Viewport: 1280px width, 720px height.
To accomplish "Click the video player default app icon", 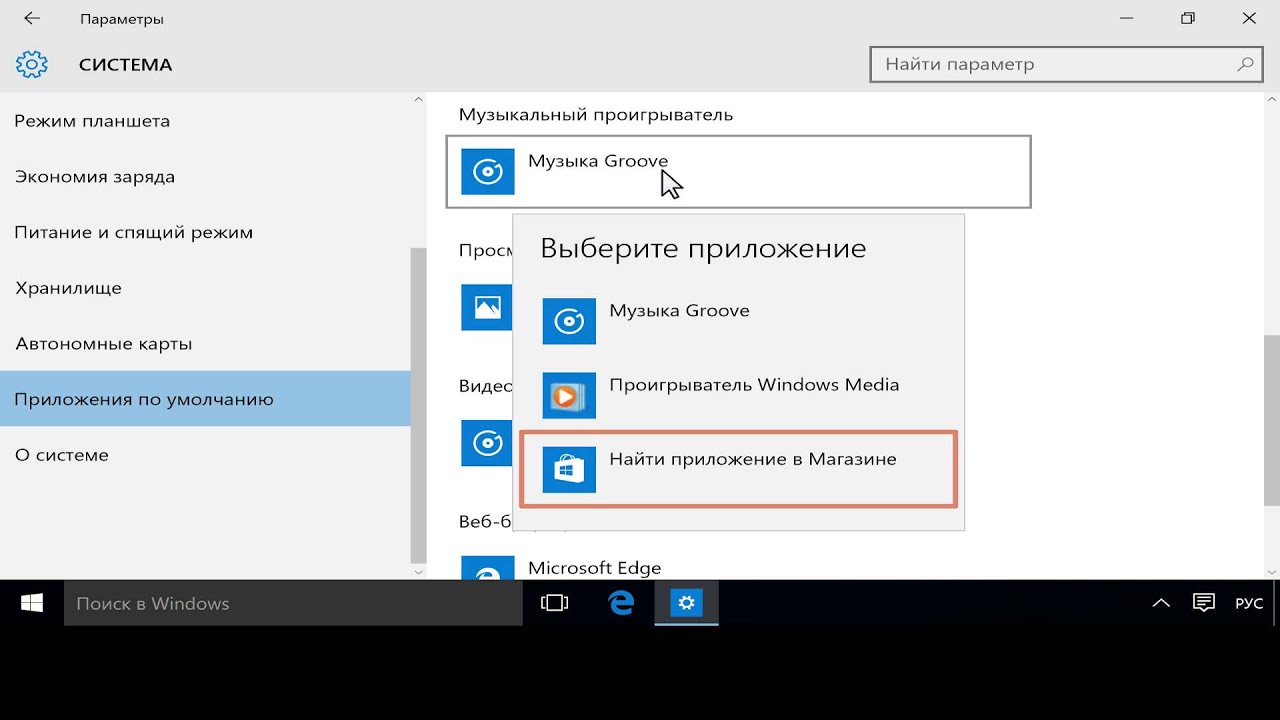I will [486, 443].
